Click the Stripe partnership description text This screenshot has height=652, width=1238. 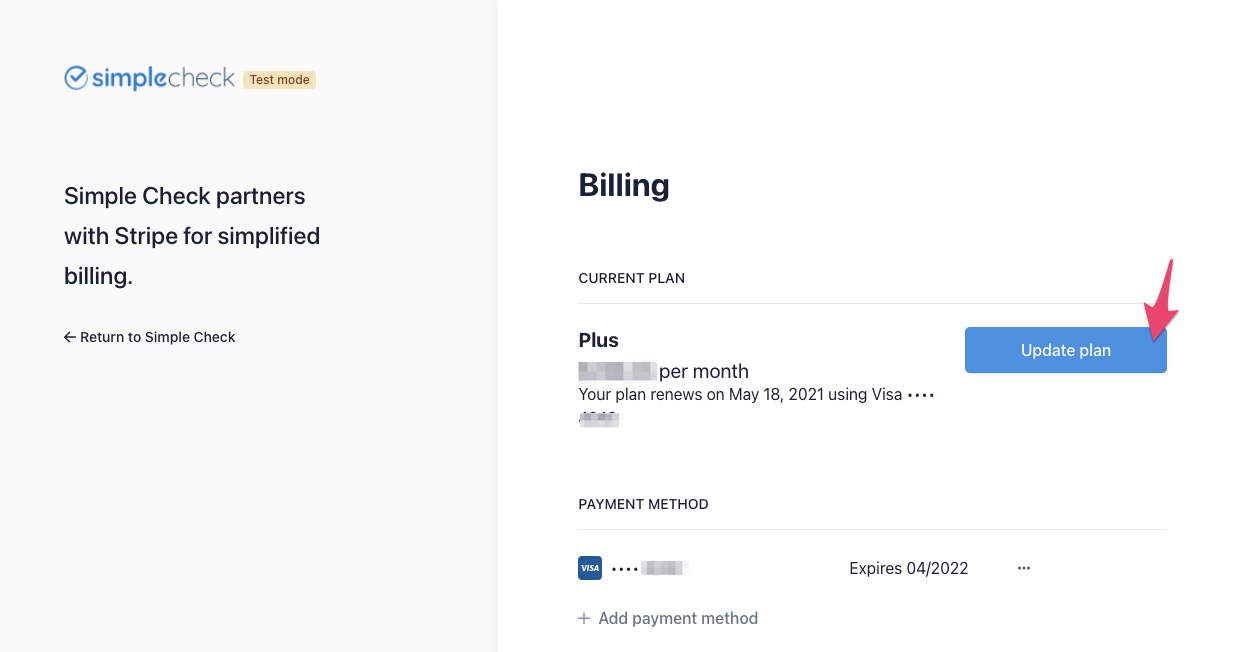pos(192,236)
